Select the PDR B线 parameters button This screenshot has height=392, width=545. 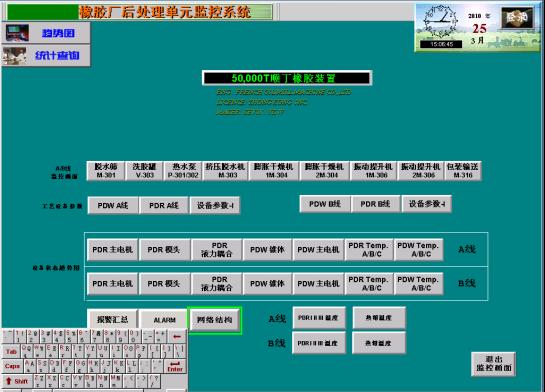(x=375, y=204)
